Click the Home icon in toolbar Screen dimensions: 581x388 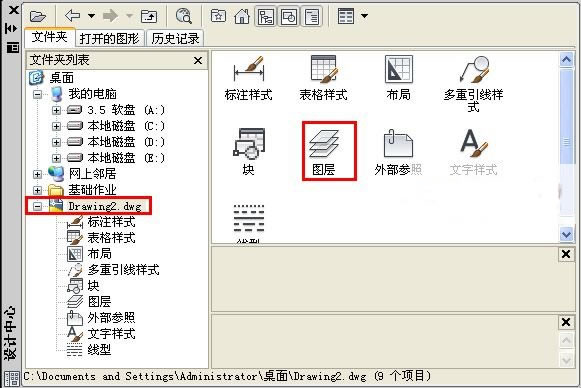[242, 16]
